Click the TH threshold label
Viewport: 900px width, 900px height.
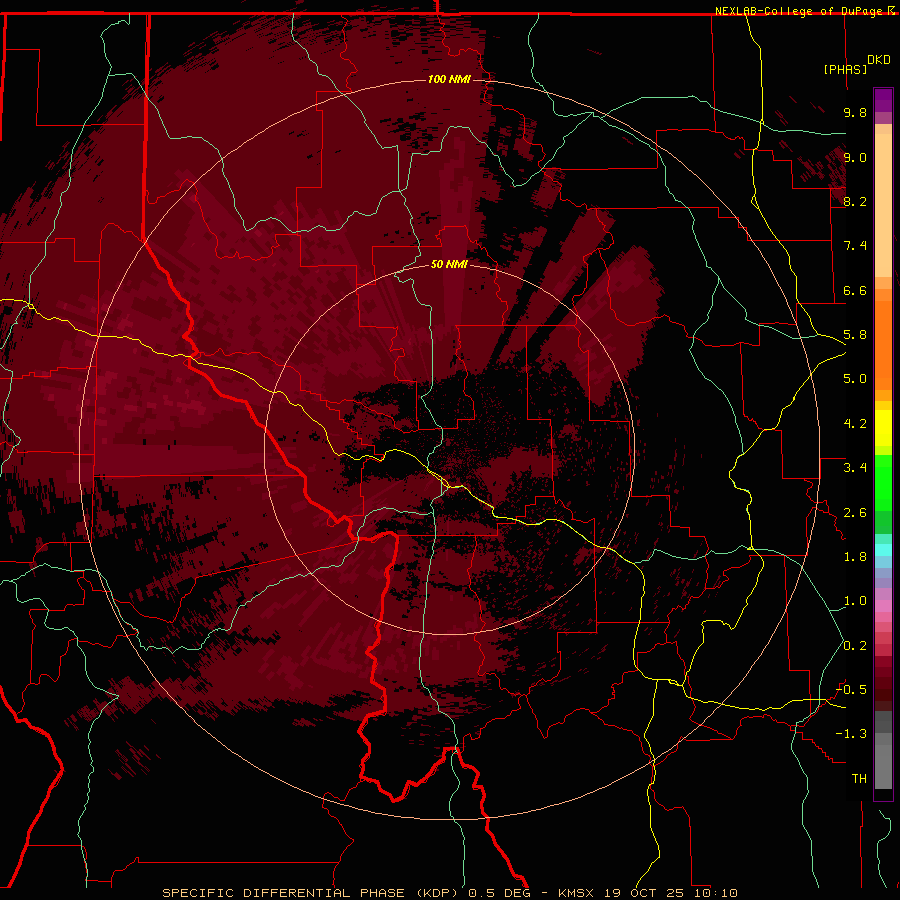[859, 779]
